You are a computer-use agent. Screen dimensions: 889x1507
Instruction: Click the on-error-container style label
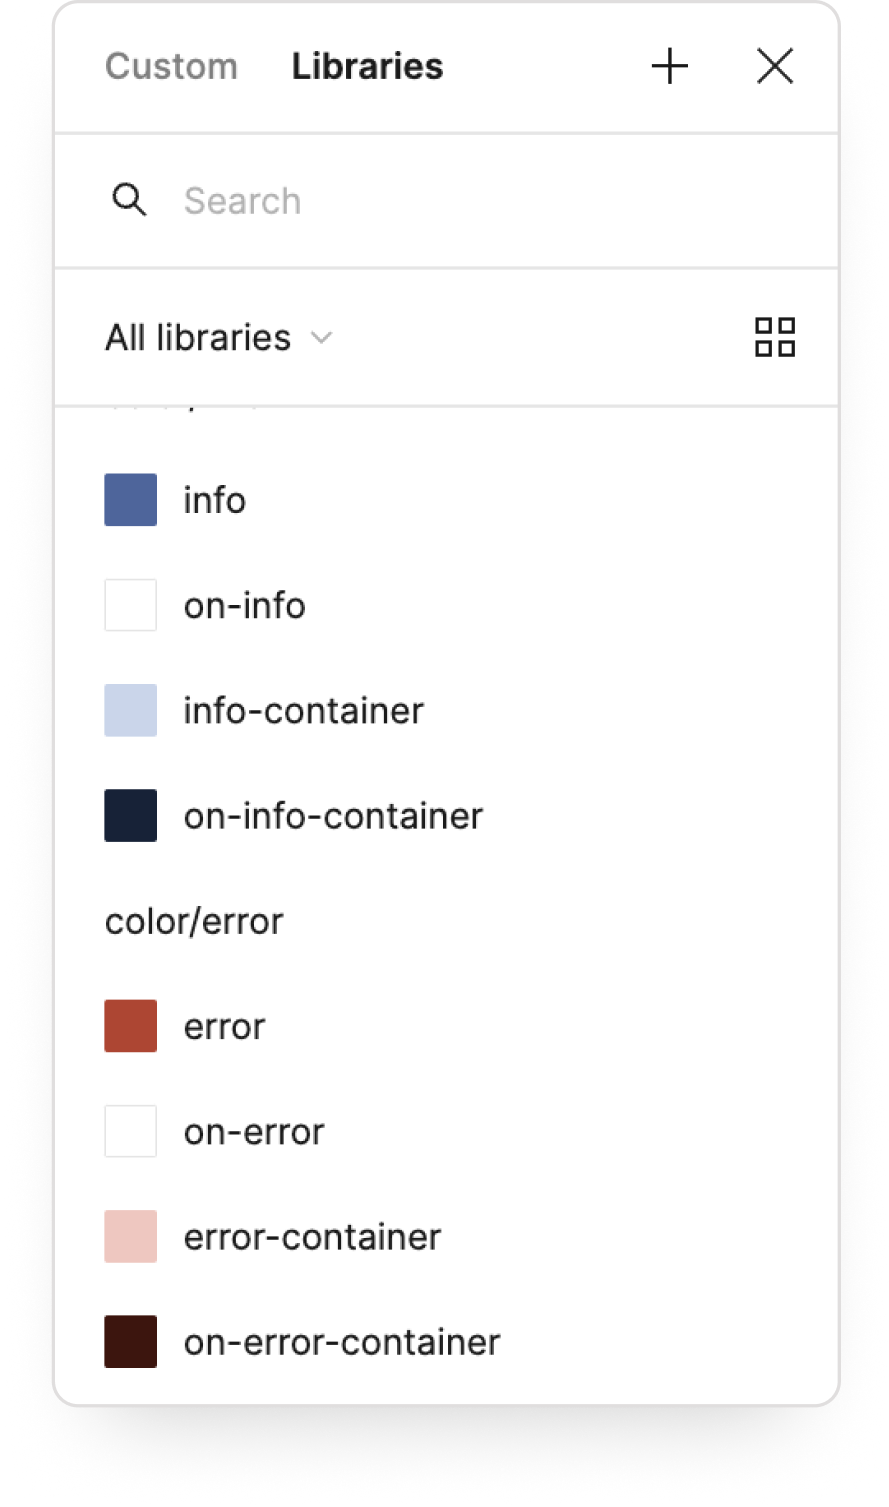coord(341,1342)
